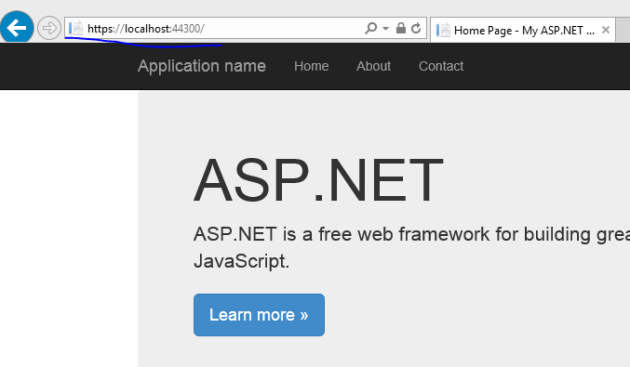Open the Application name brand link
Screen dimensions: 630x367
(x=202, y=66)
